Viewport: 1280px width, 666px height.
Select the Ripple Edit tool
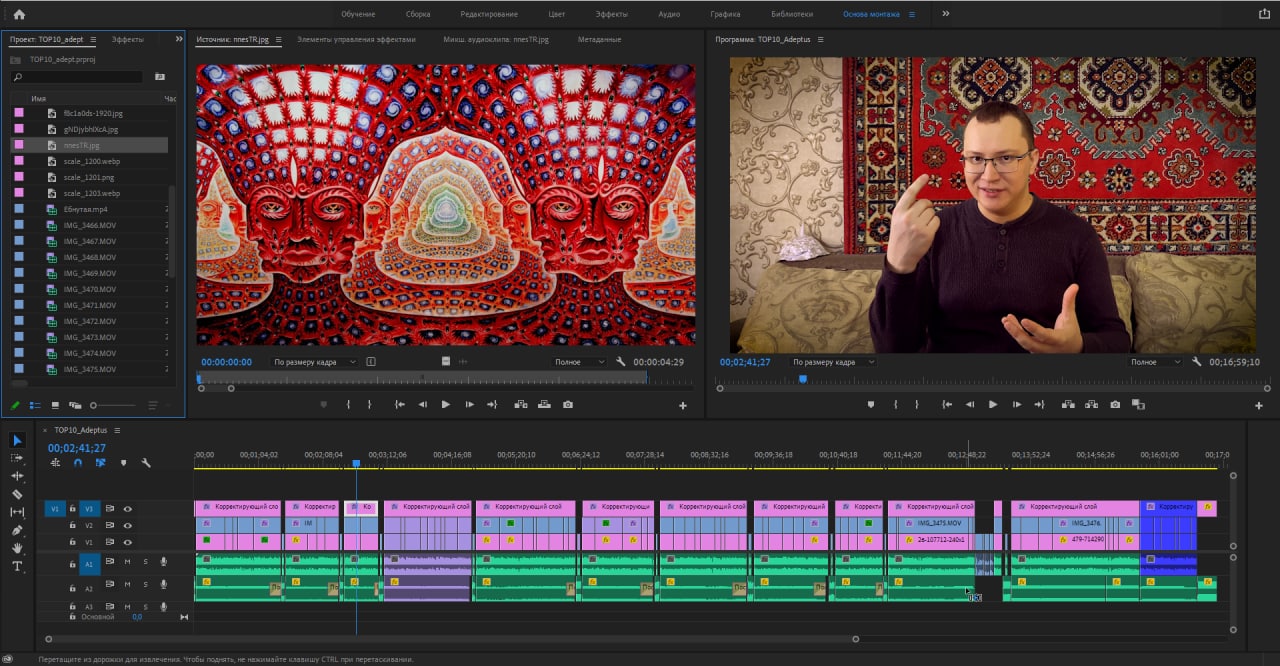coord(17,476)
